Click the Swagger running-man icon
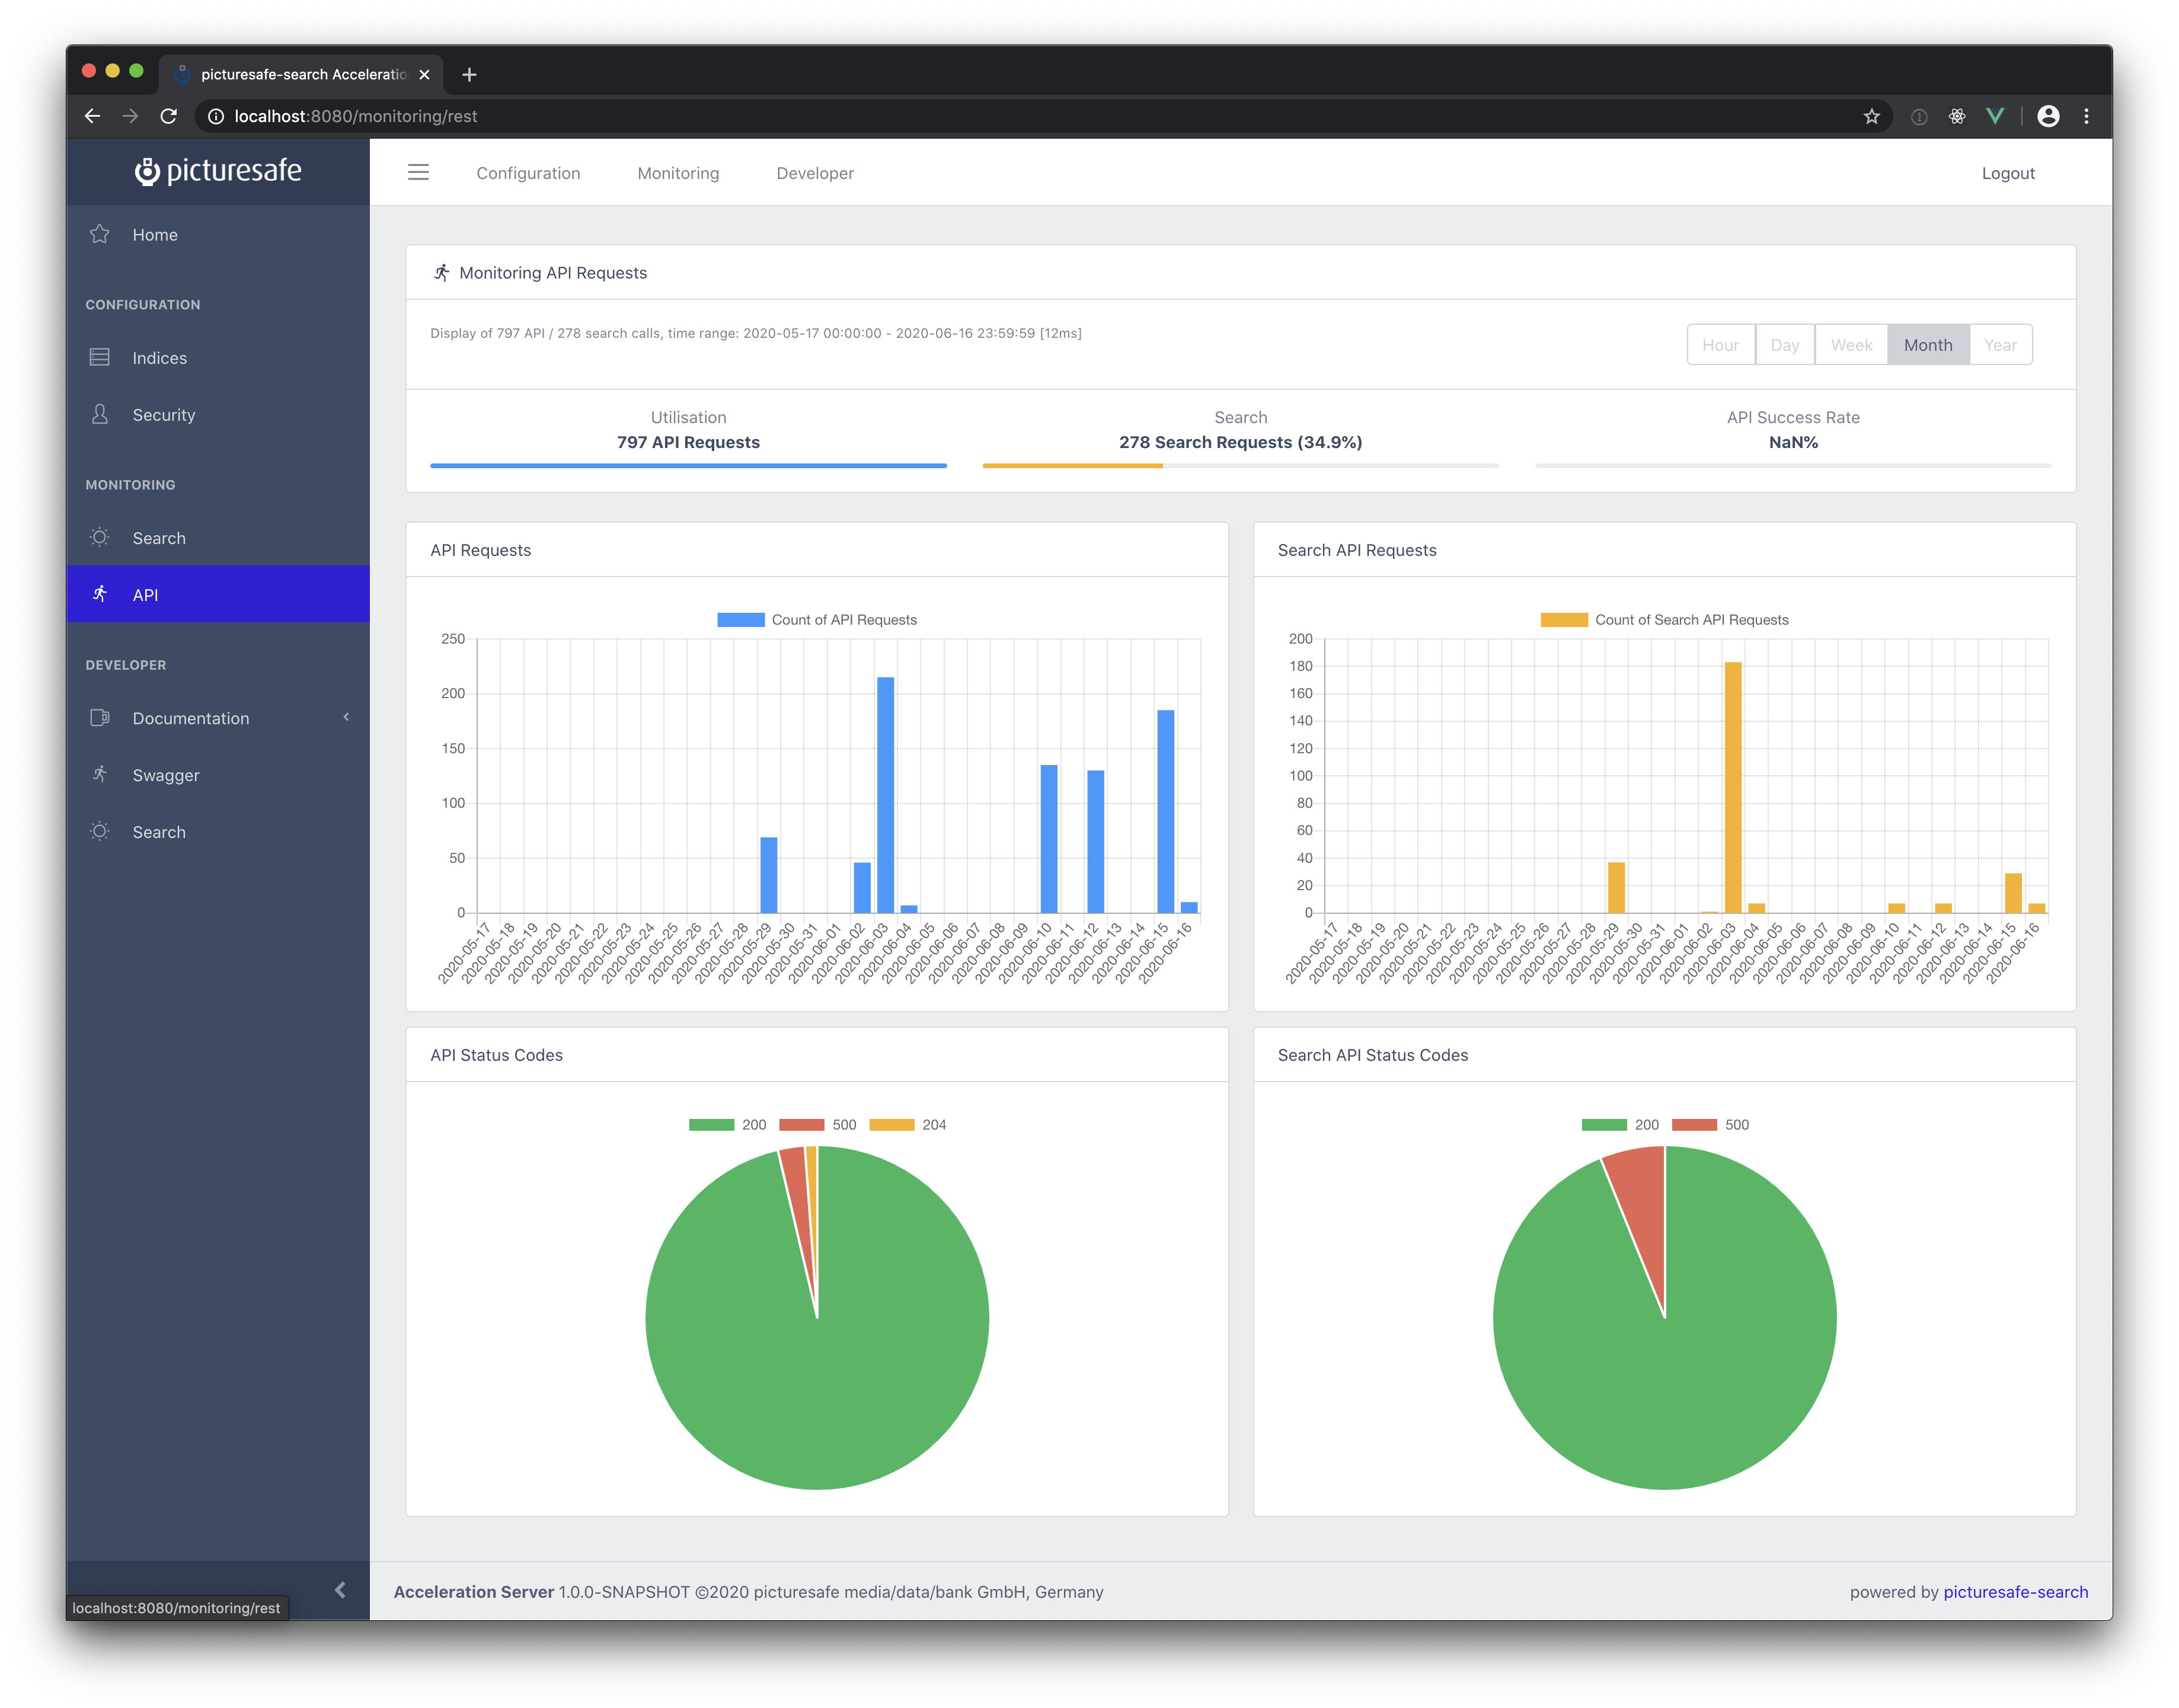This screenshot has height=1708, width=2179. tap(100, 775)
